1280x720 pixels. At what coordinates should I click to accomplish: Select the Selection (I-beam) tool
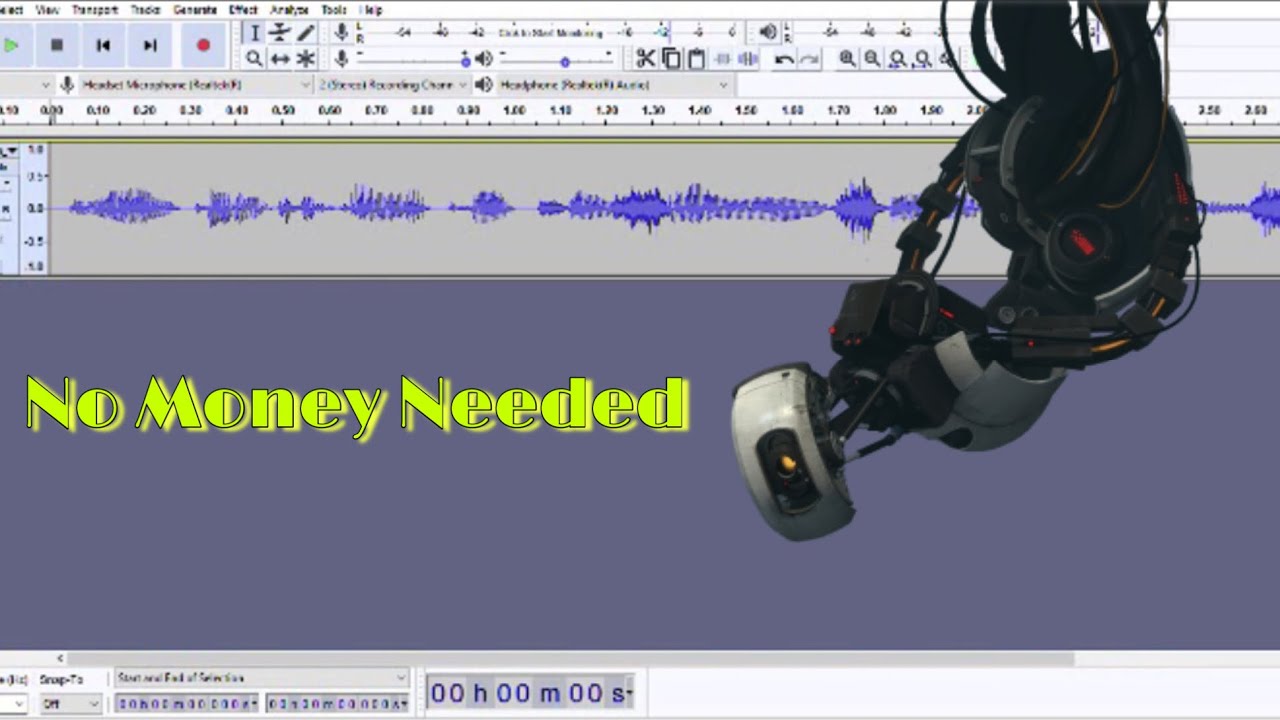coord(254,33)
